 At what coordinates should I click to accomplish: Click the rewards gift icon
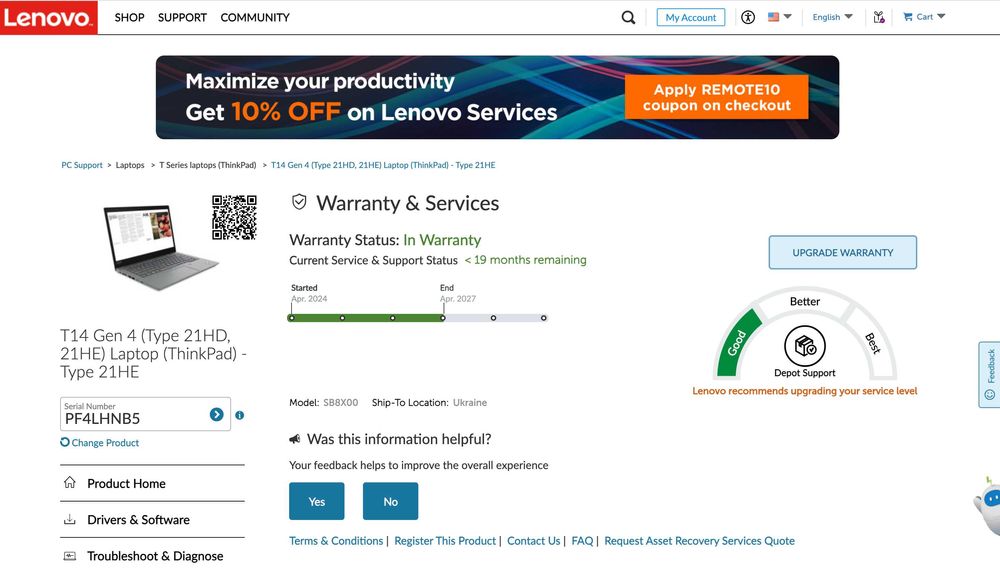(879, 17)
